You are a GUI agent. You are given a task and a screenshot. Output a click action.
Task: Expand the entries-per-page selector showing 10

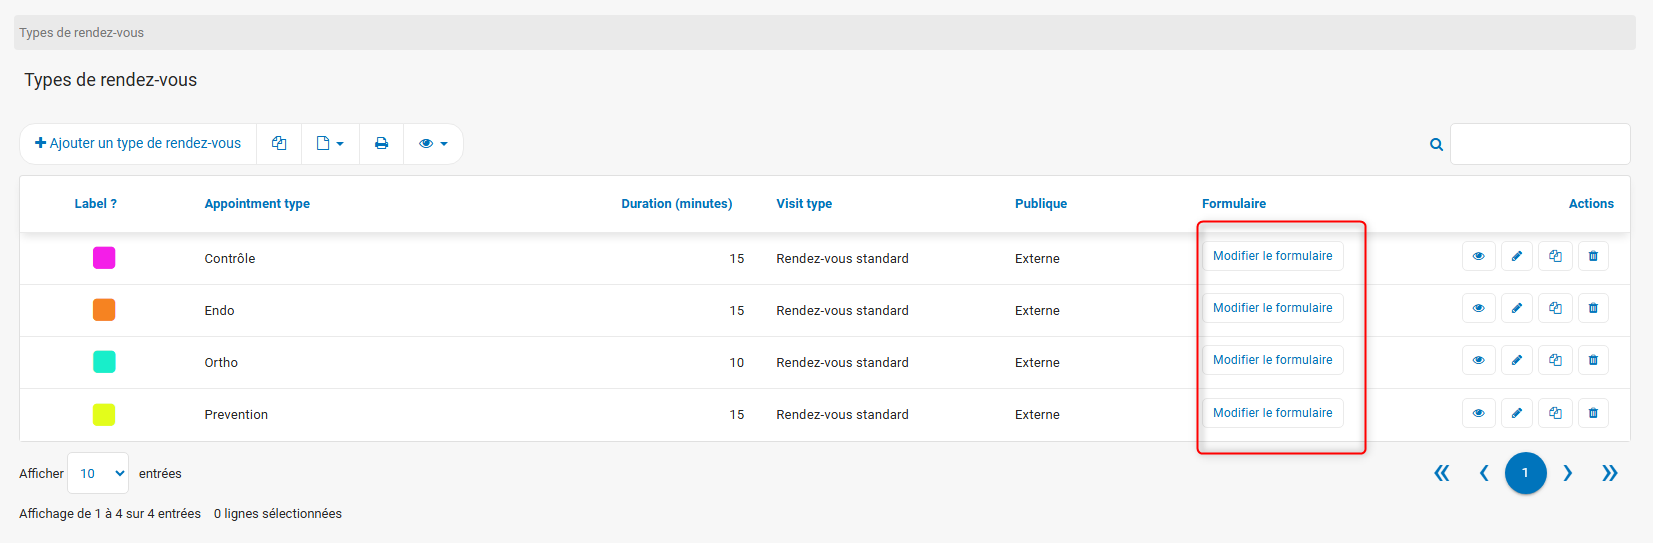98,473
